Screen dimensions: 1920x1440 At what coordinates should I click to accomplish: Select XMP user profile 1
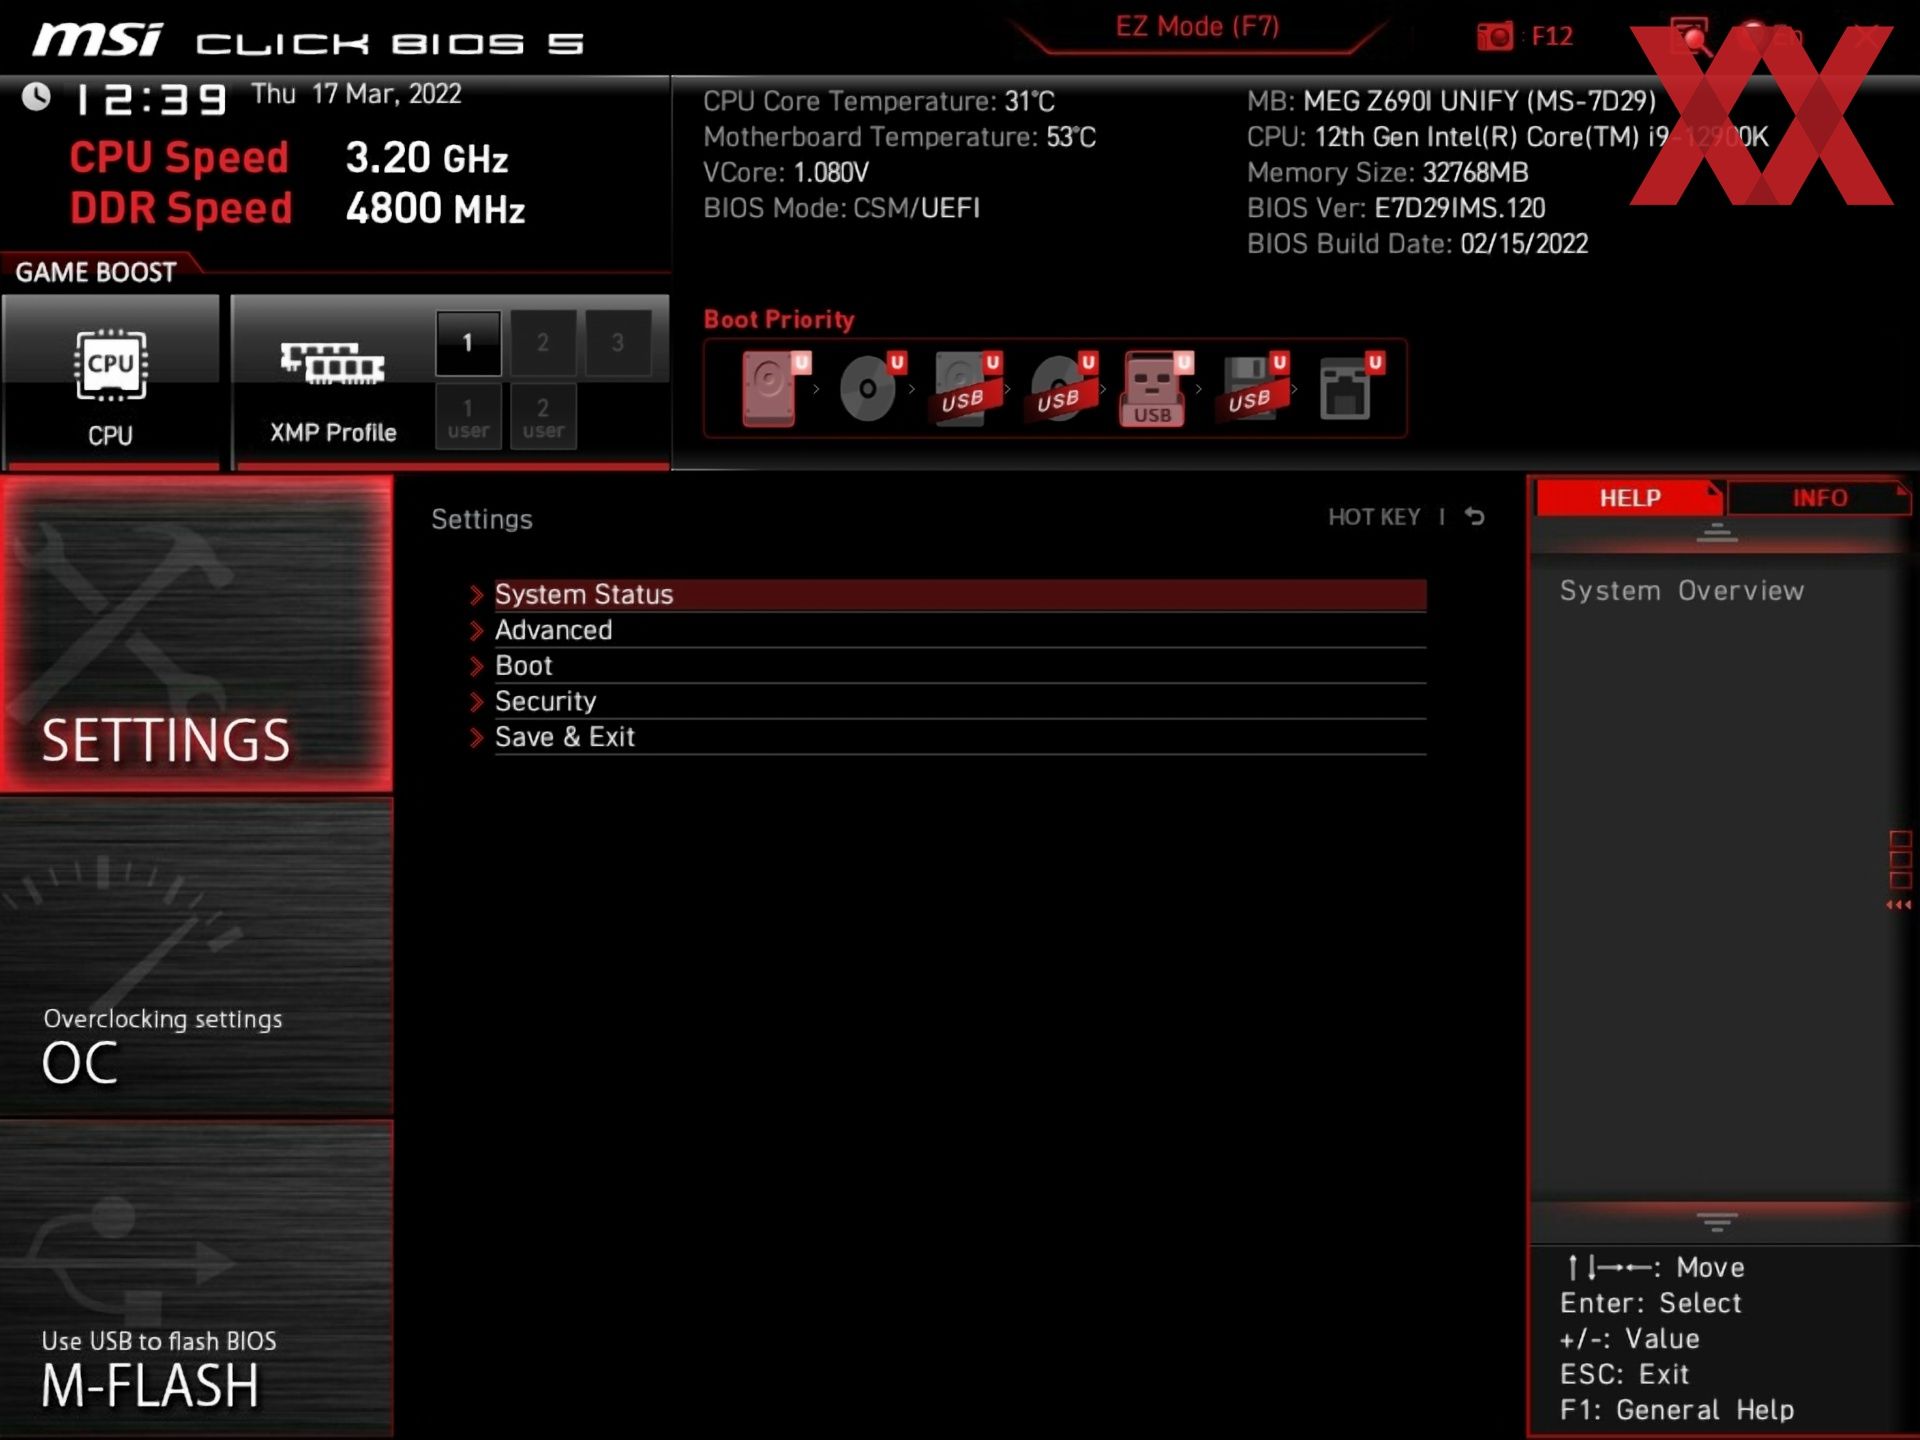coord(468,417)
